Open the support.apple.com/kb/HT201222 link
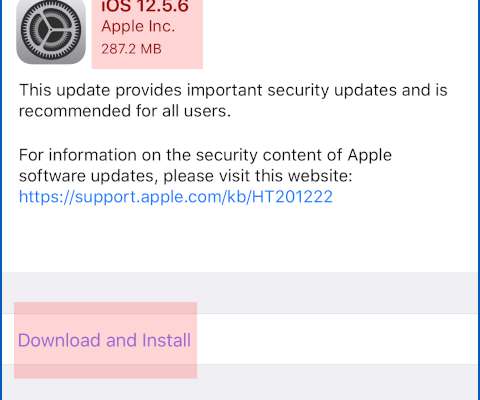Image resolution: width=480 pixels, height=400 pixels. click(176, 197)
